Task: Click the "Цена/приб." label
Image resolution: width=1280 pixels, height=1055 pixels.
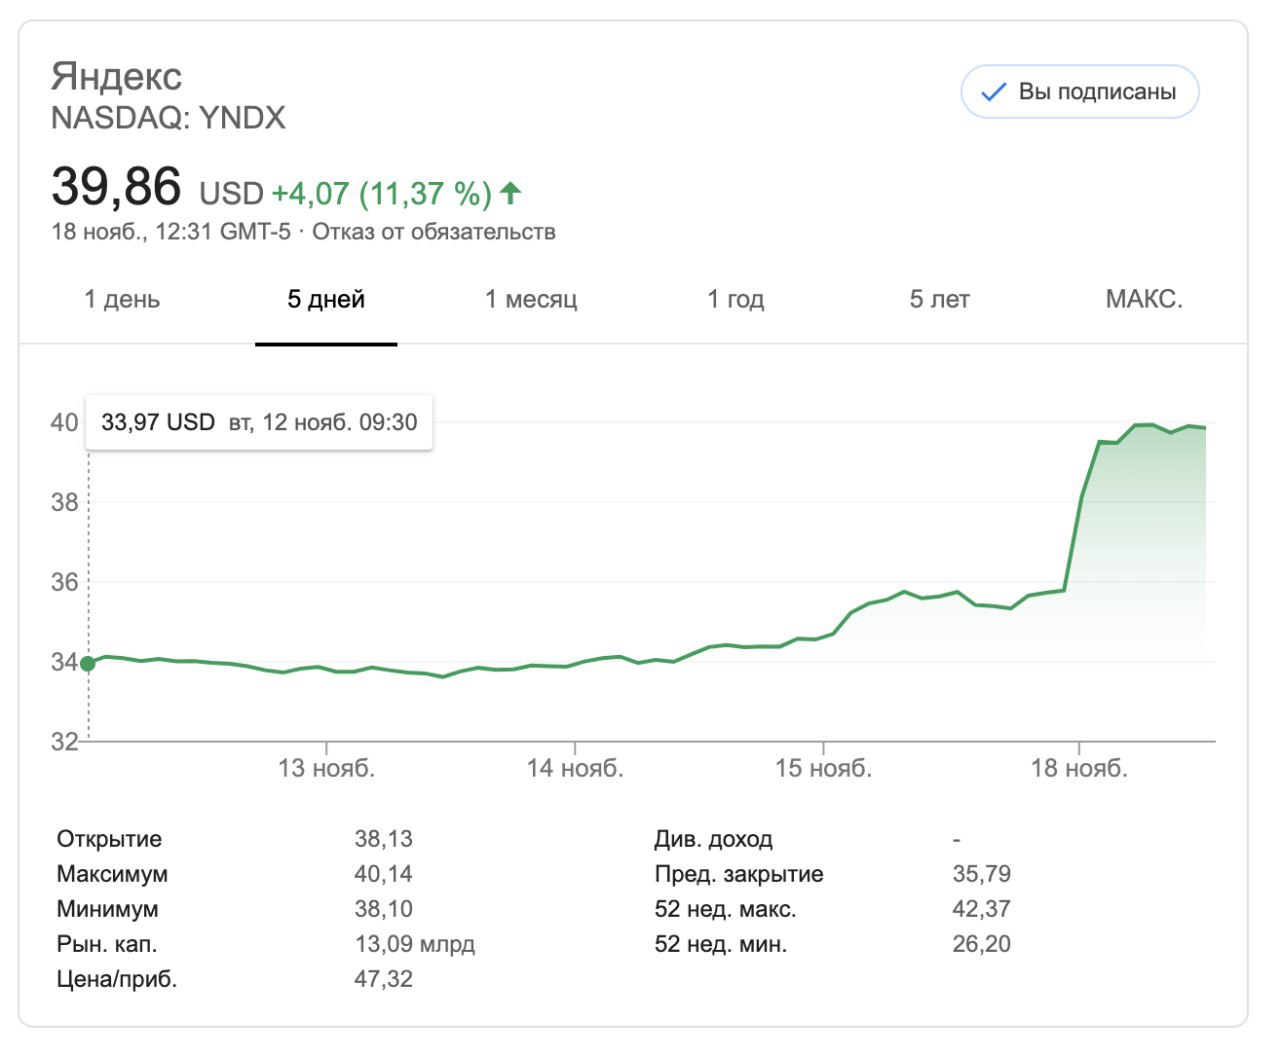Action: (117, 979)
